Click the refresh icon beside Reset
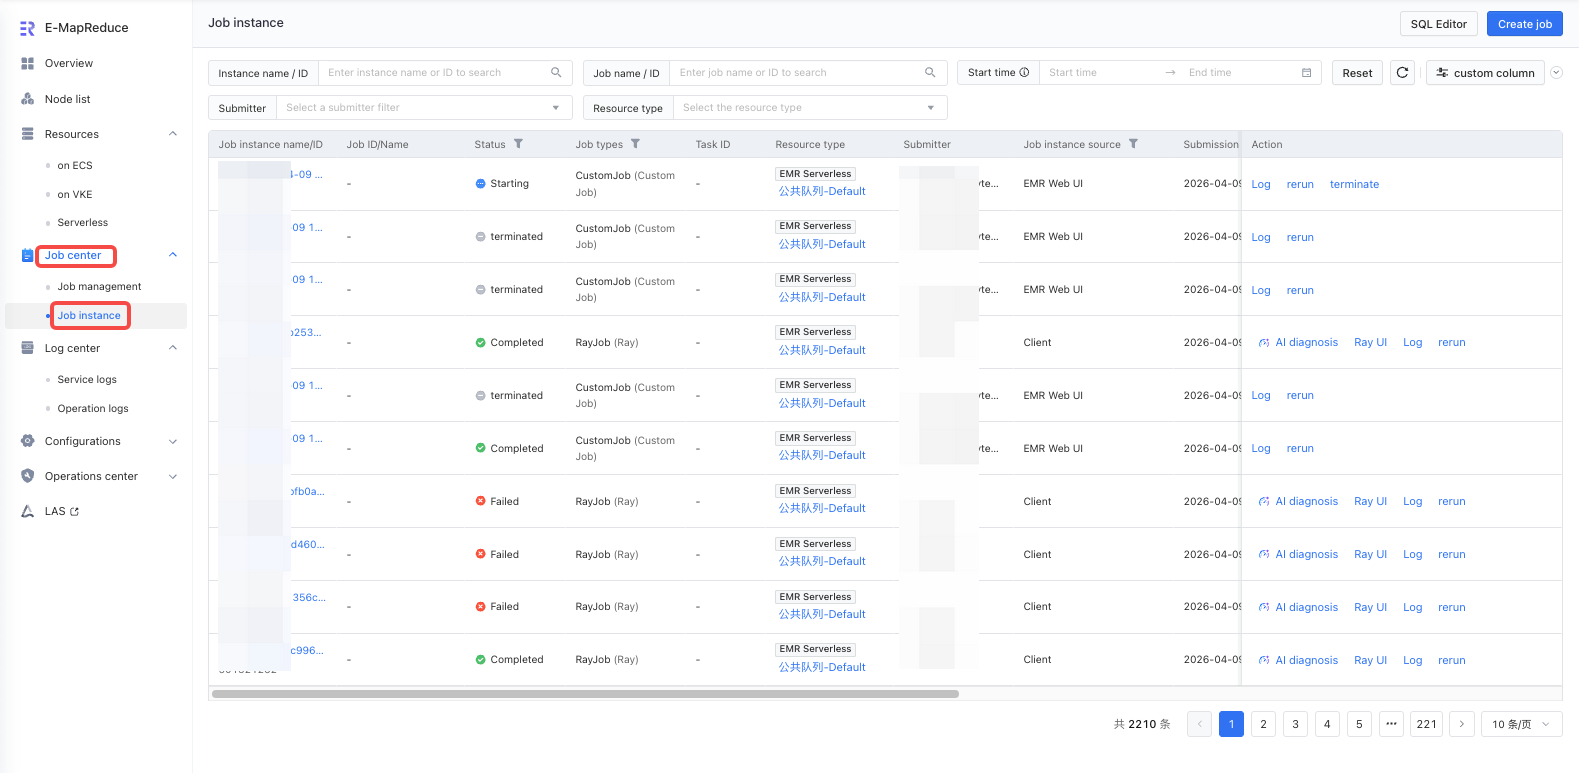The height and width of the screenshot is (773, 1579). click(1402, 73)
